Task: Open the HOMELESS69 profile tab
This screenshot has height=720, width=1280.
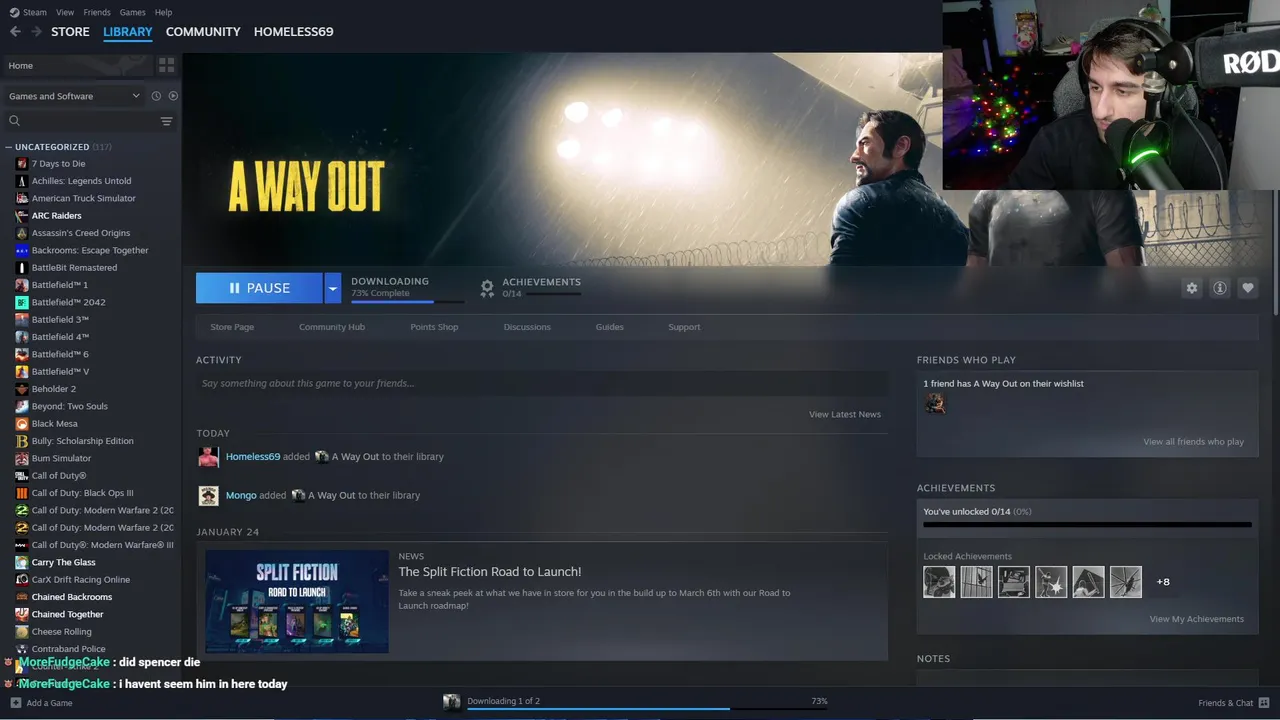Action: point(293,32)
